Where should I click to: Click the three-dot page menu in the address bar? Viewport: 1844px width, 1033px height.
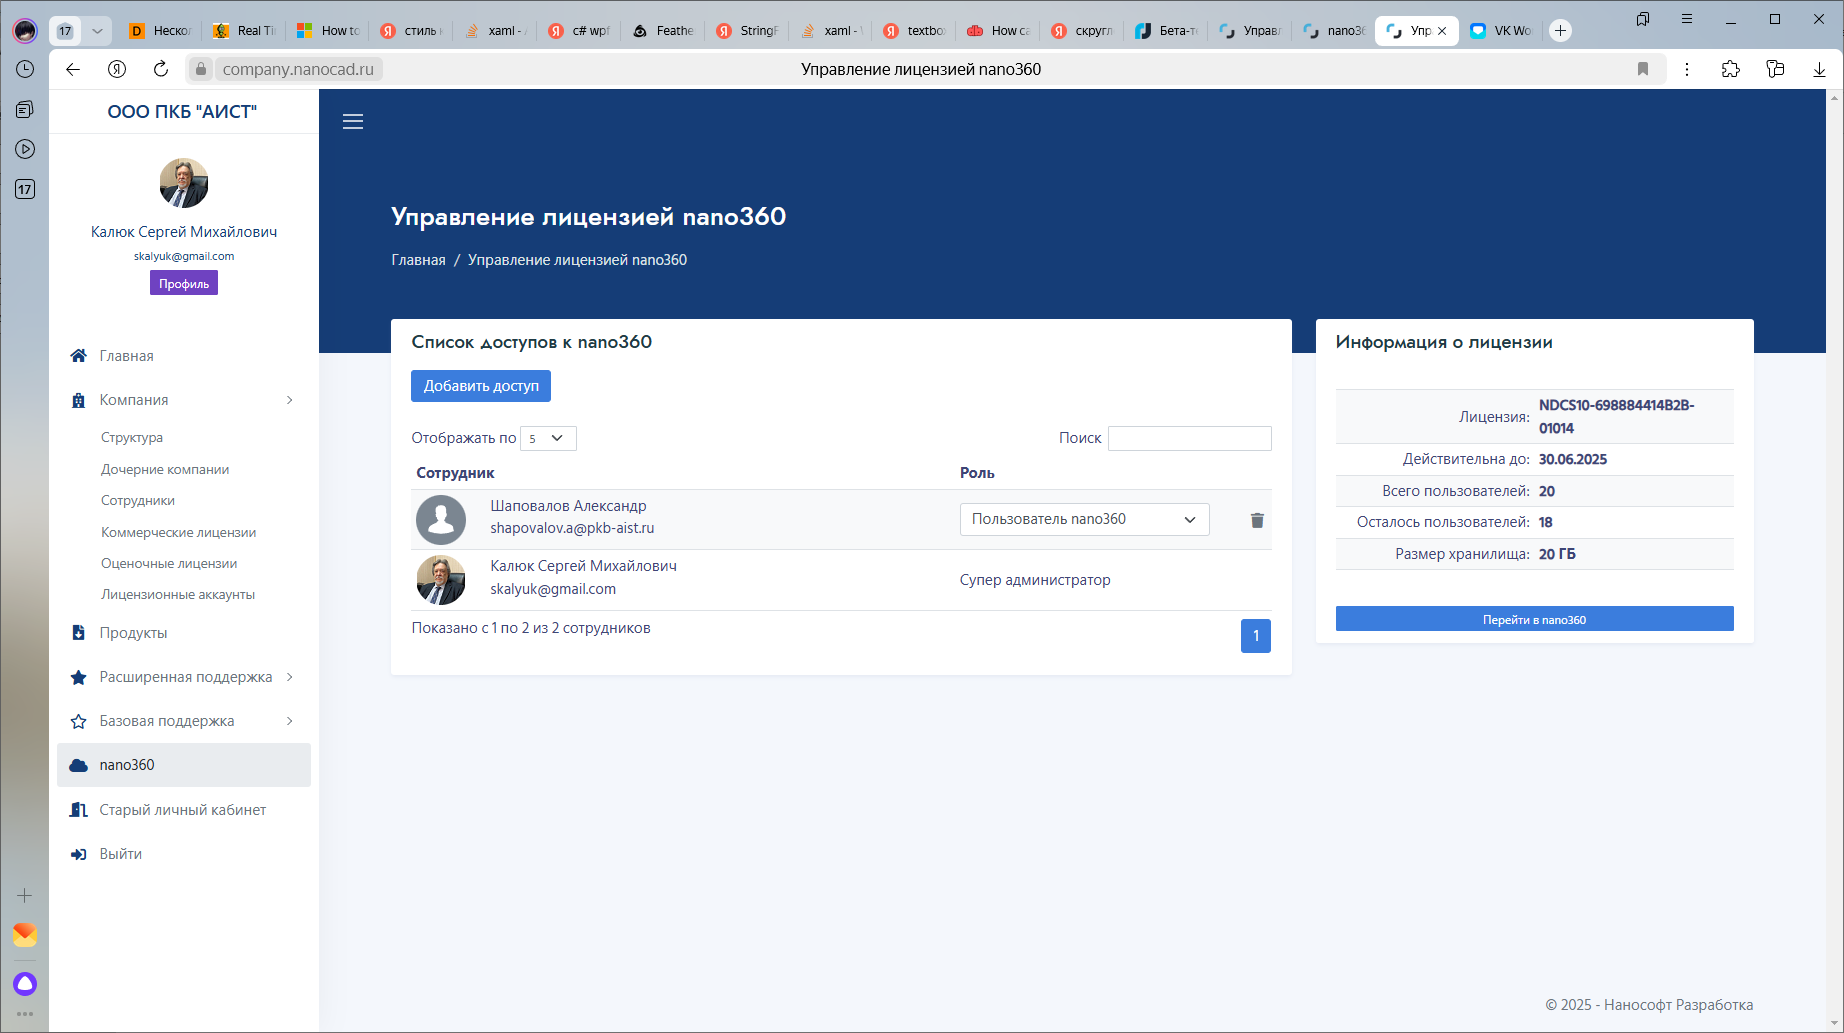(x=1687, y=69)
